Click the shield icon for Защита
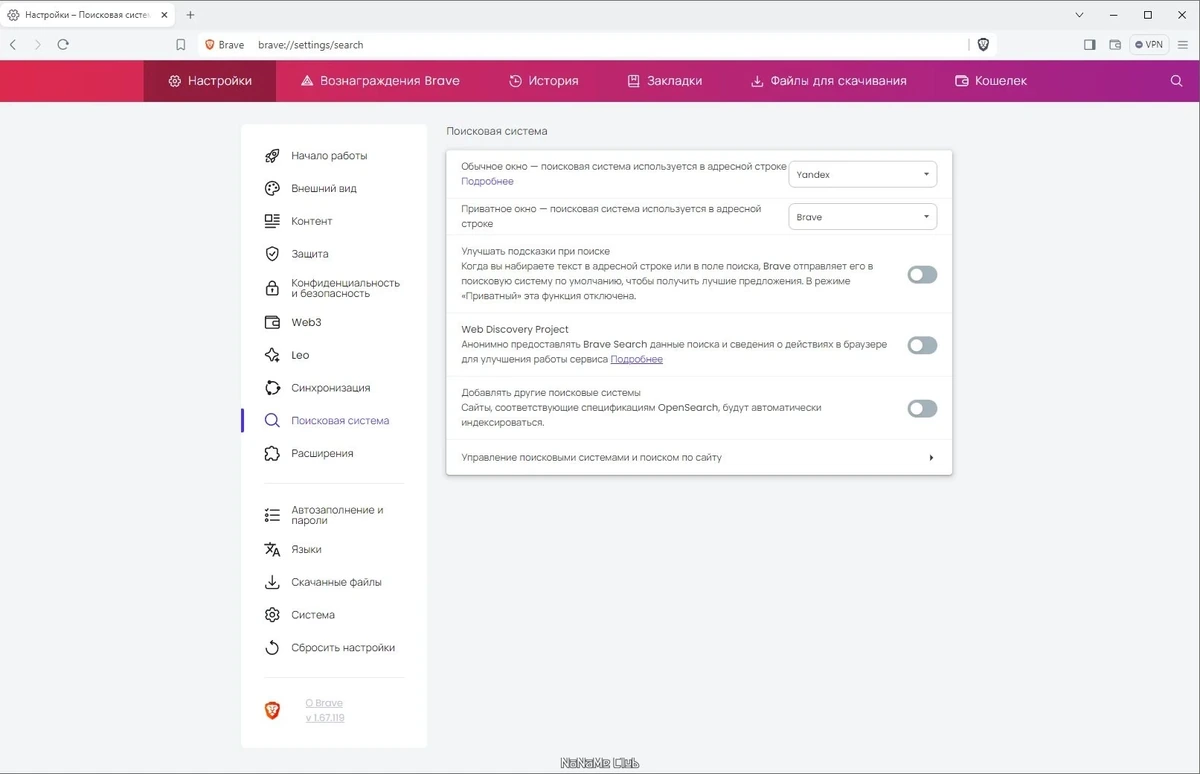Image resolution: width=1200 pixels, height=774 pixels. (x=272, y=254)
